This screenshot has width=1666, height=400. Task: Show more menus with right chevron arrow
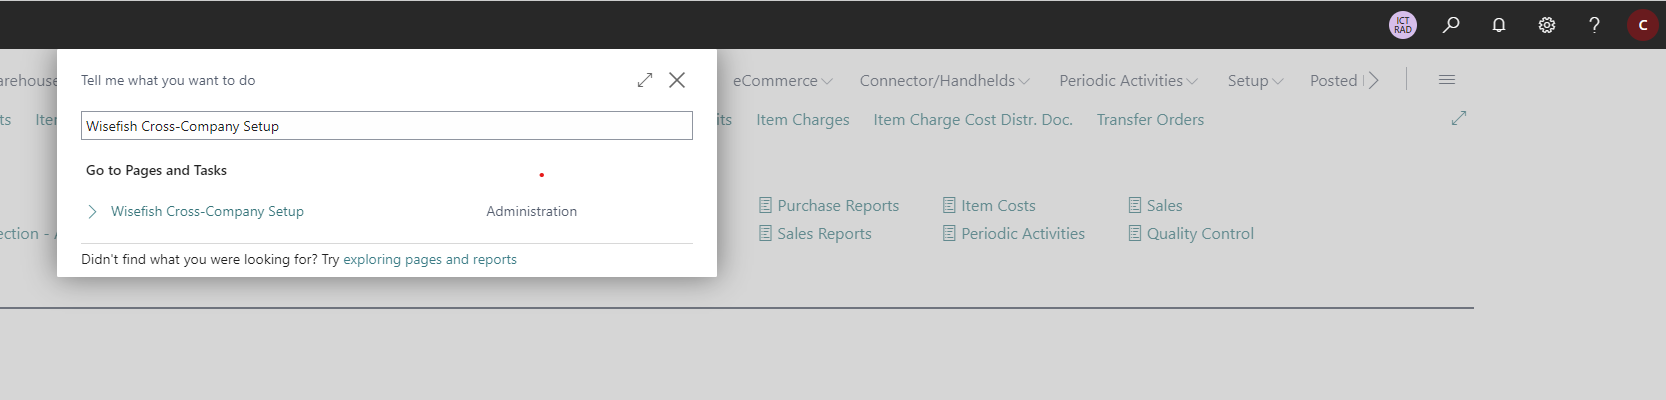pos(1374,81)
